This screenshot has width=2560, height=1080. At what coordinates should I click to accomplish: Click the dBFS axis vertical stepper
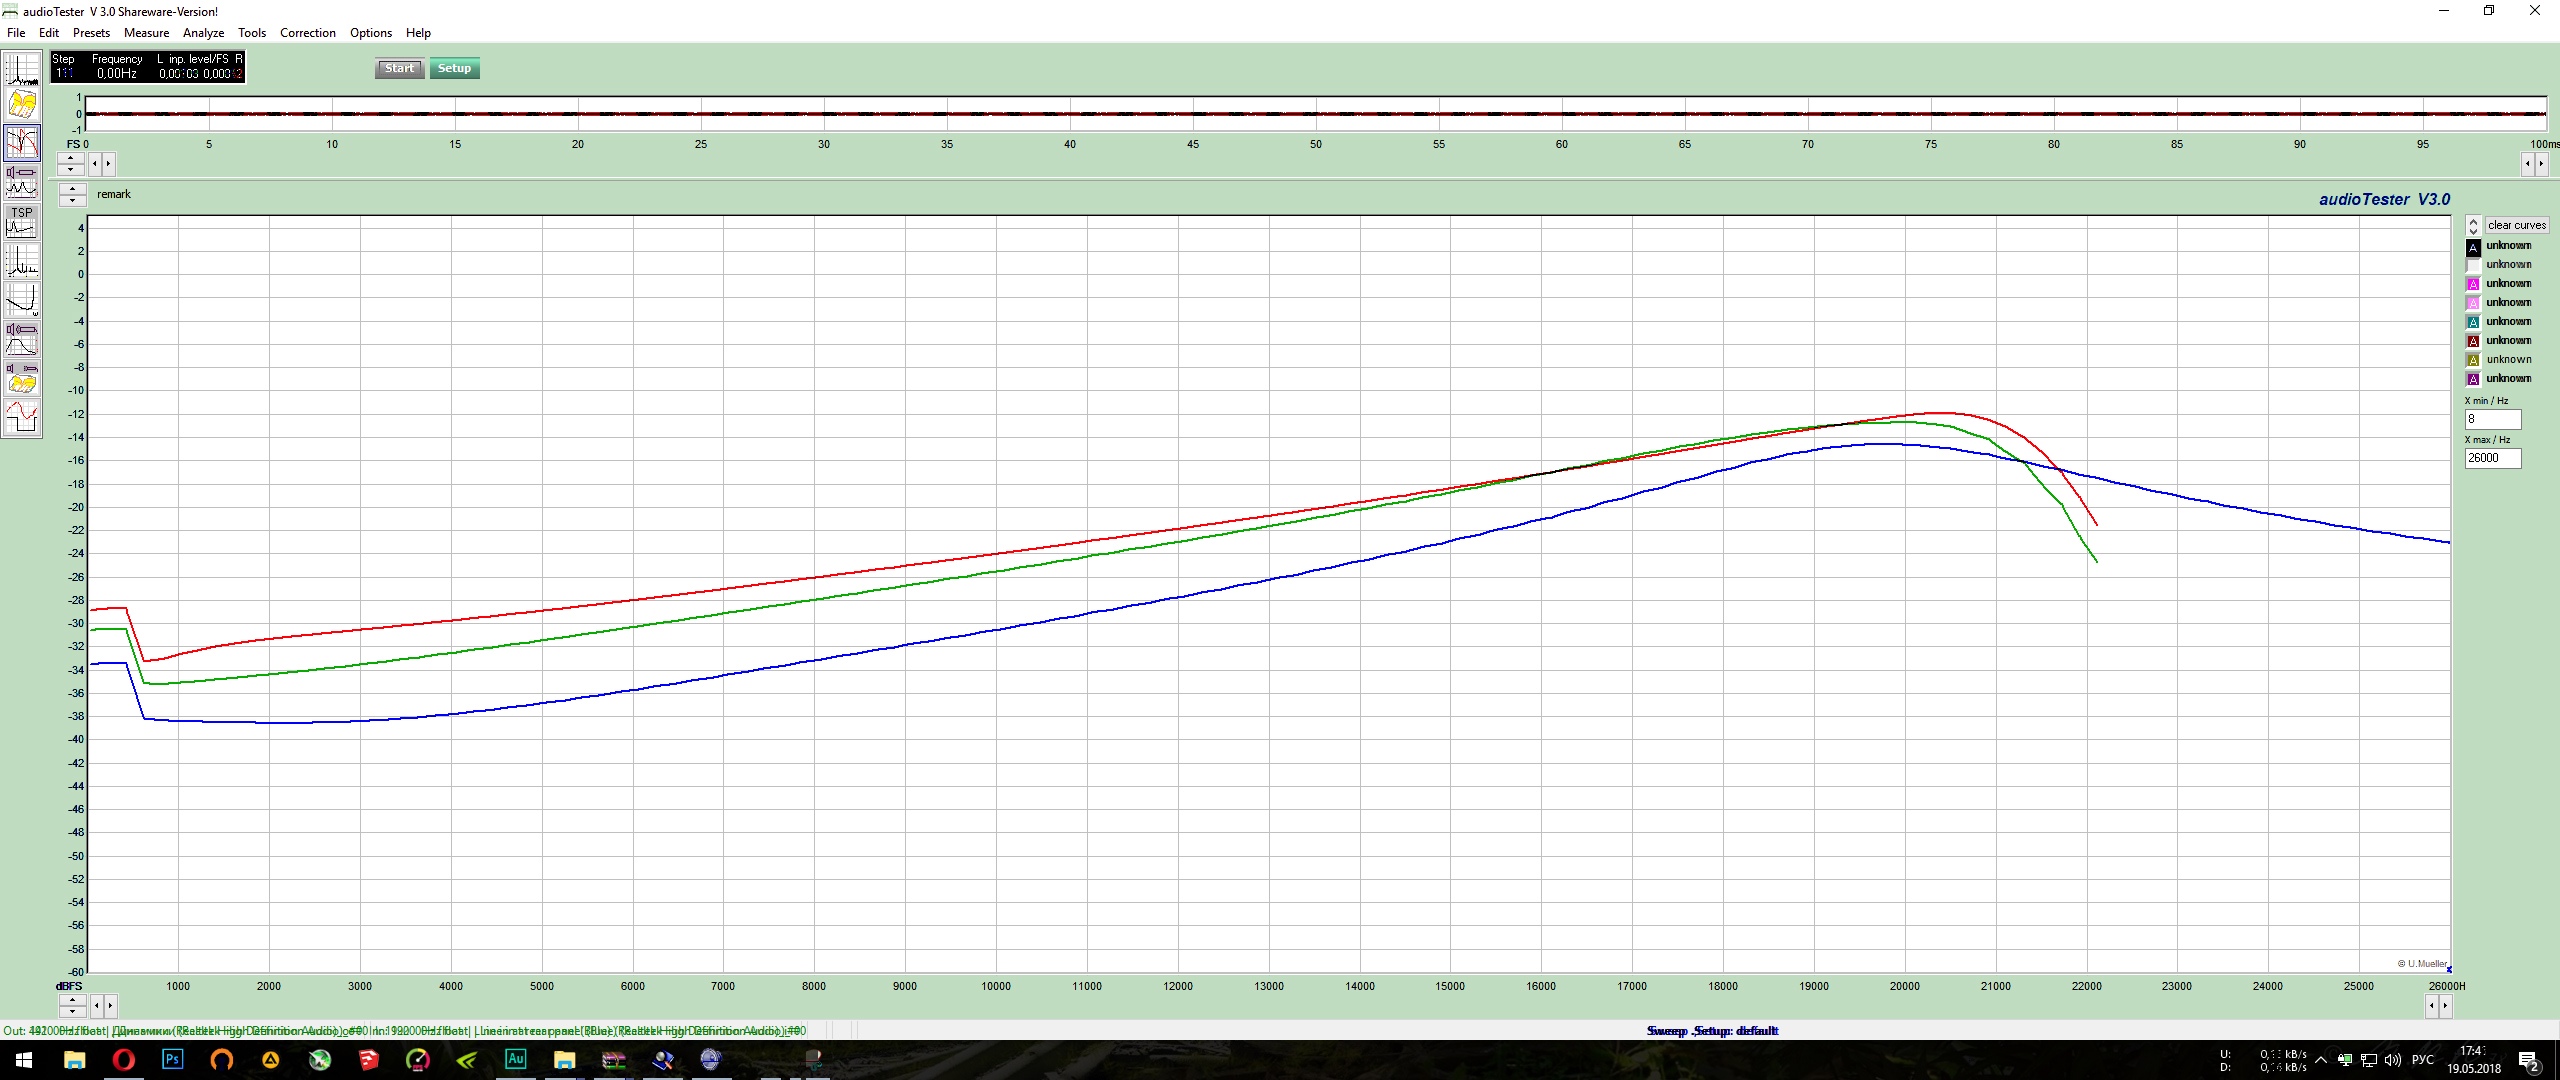click(x=71, y=1005)
